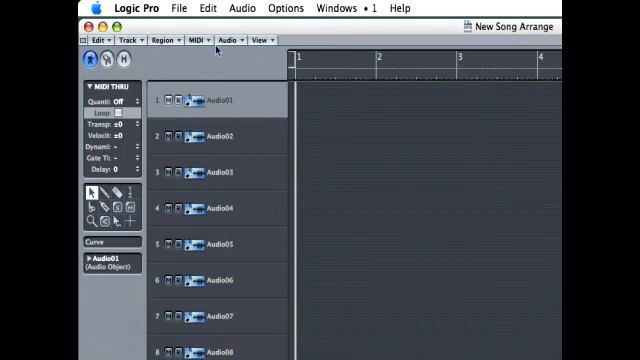Adjust the Delay value stepper

137,169
